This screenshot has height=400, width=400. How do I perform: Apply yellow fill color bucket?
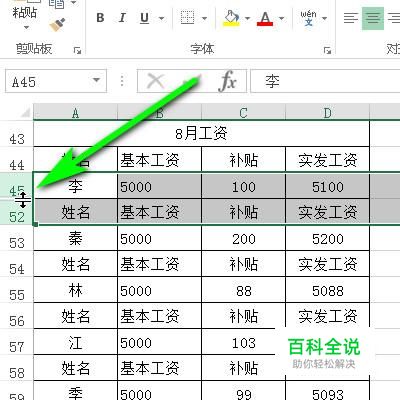[231, 18]
